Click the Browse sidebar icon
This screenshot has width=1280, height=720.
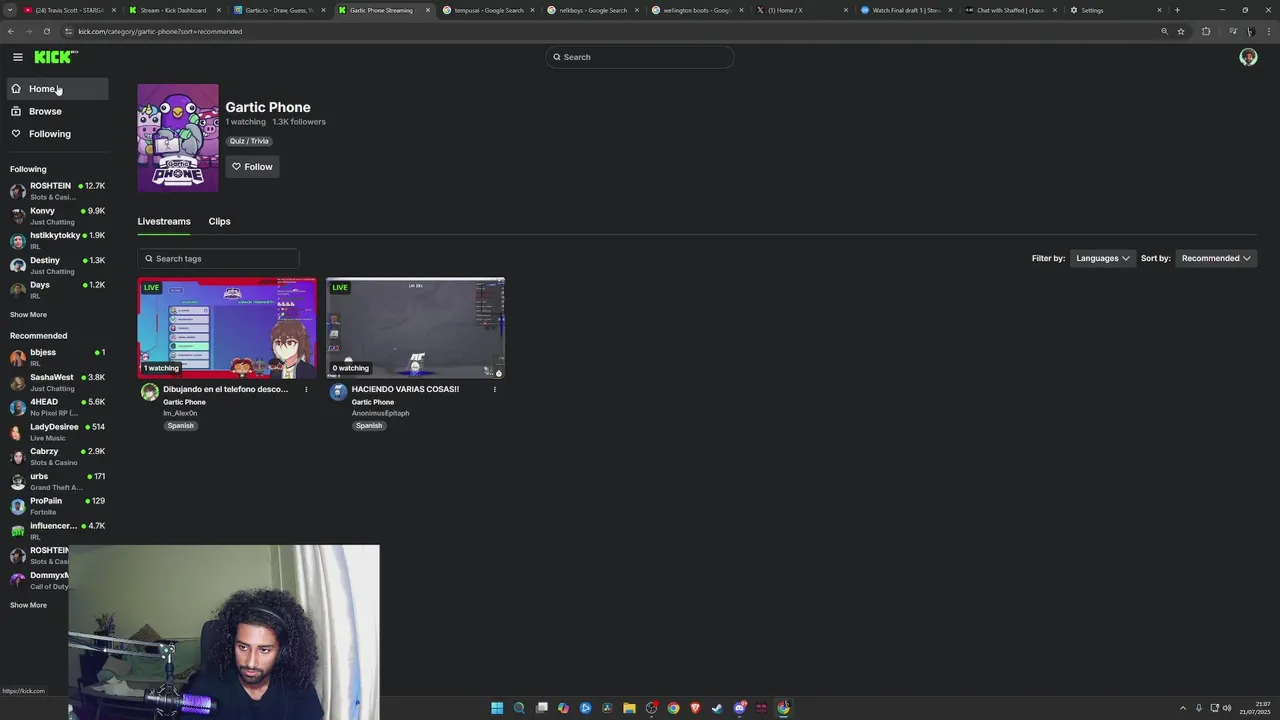point(16,111)
